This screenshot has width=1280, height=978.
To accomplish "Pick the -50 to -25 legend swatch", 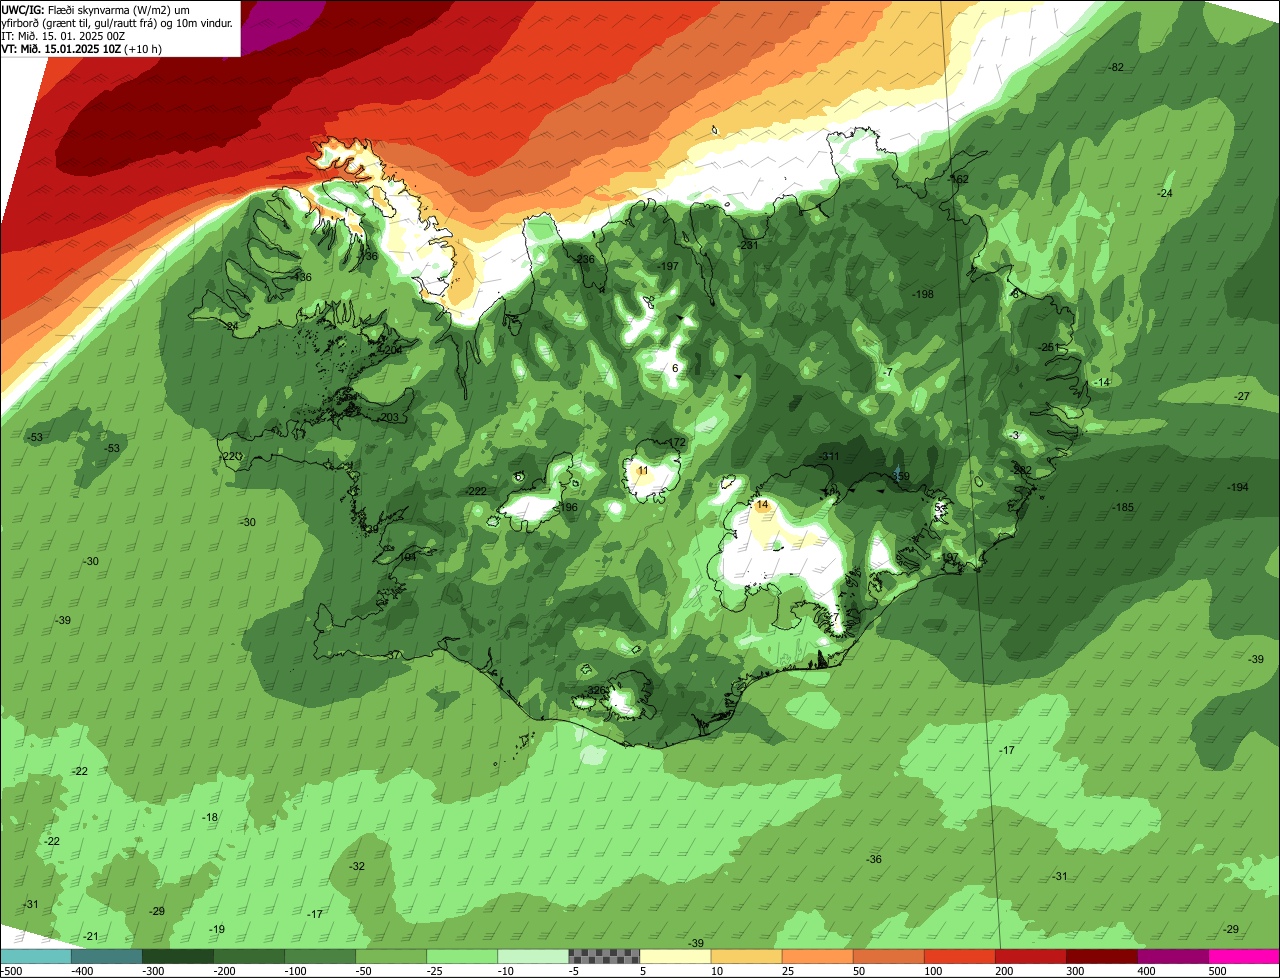I will tap(391, 956).
